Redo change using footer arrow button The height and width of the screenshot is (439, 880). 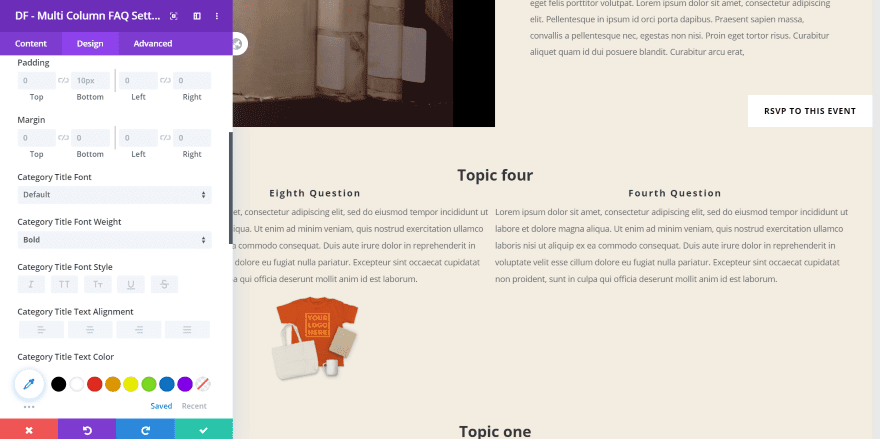click(145, 429)
